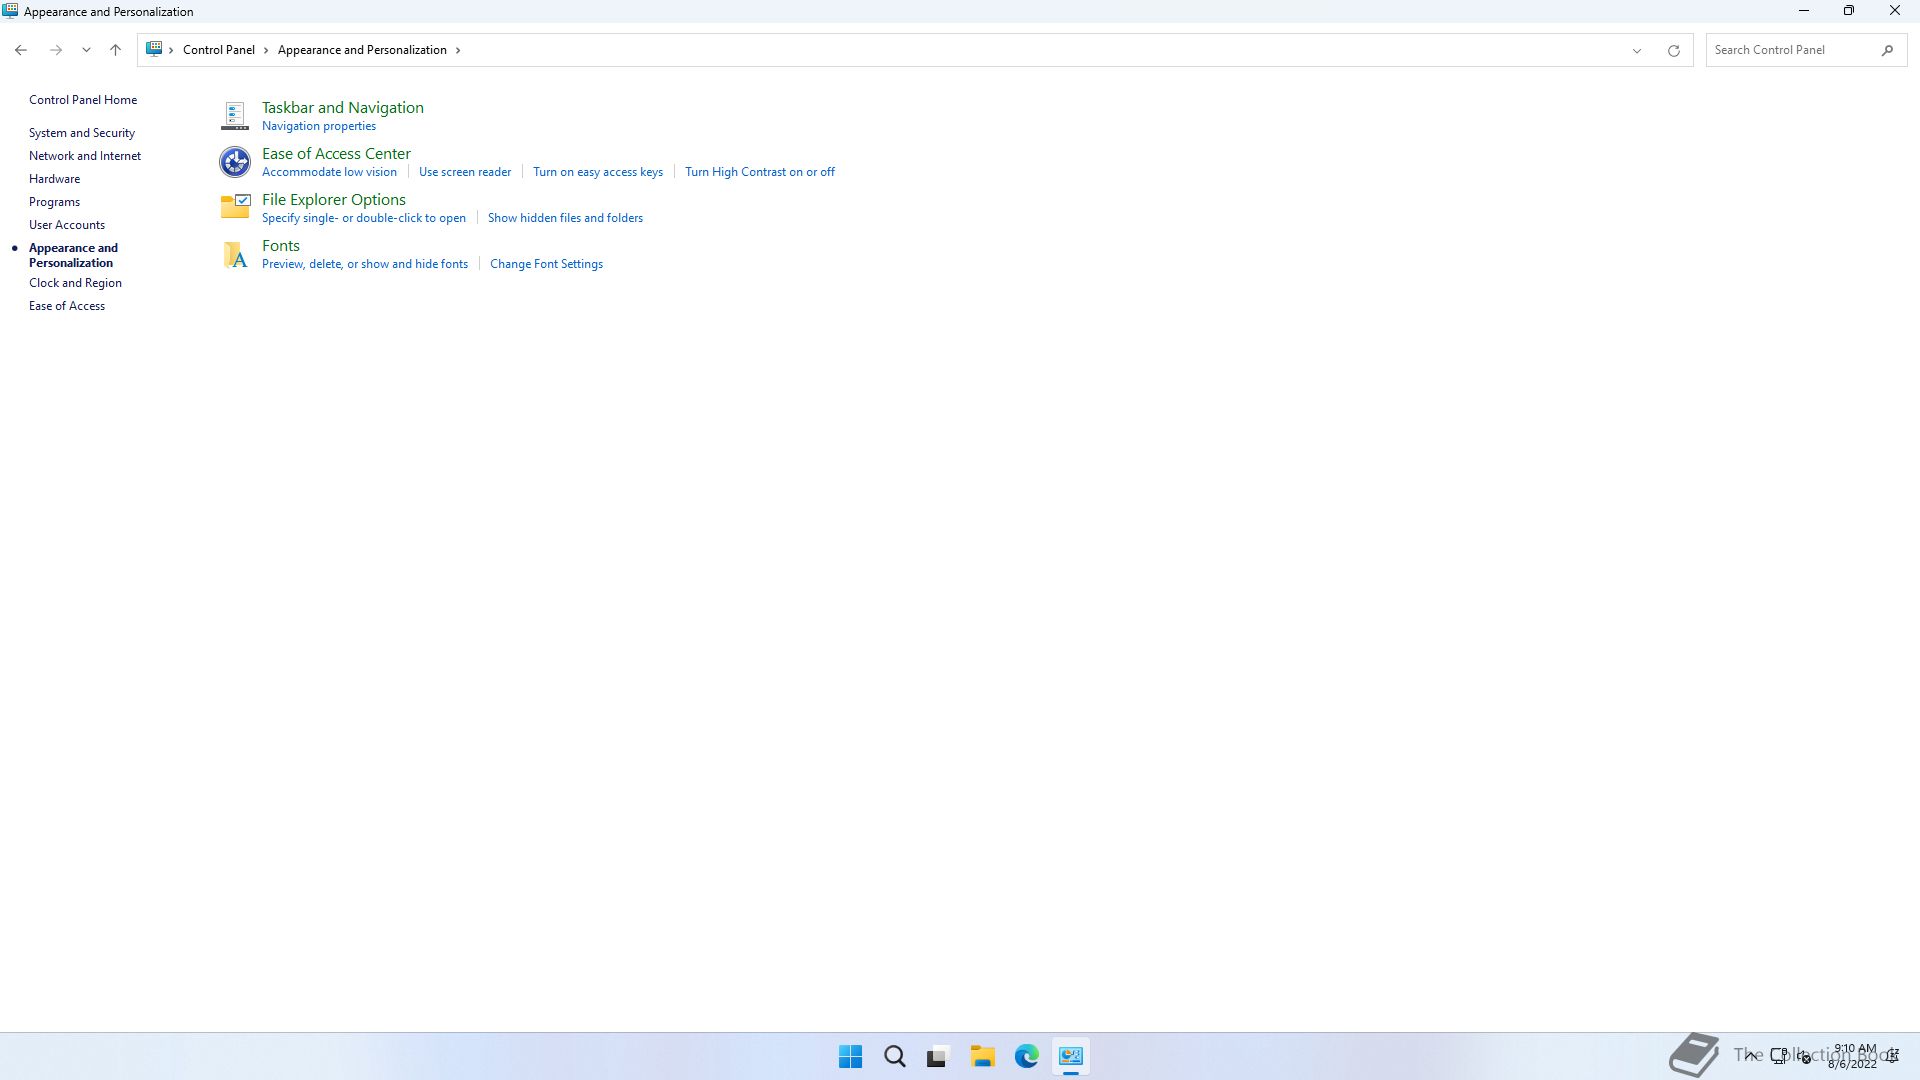Click the File Explorer Options folder icon
Image resolution: width=1920 pixels, height=1080 pixels.
click(235, 207)
